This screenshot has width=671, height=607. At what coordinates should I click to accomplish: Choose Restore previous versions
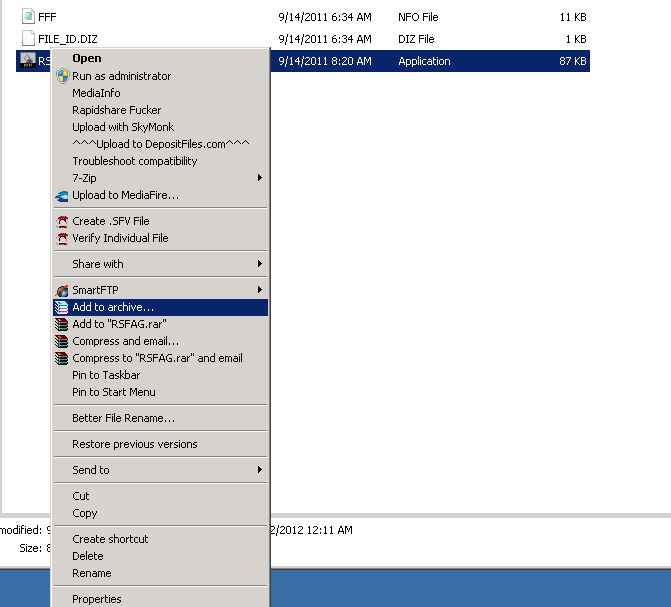pos(134,444)
